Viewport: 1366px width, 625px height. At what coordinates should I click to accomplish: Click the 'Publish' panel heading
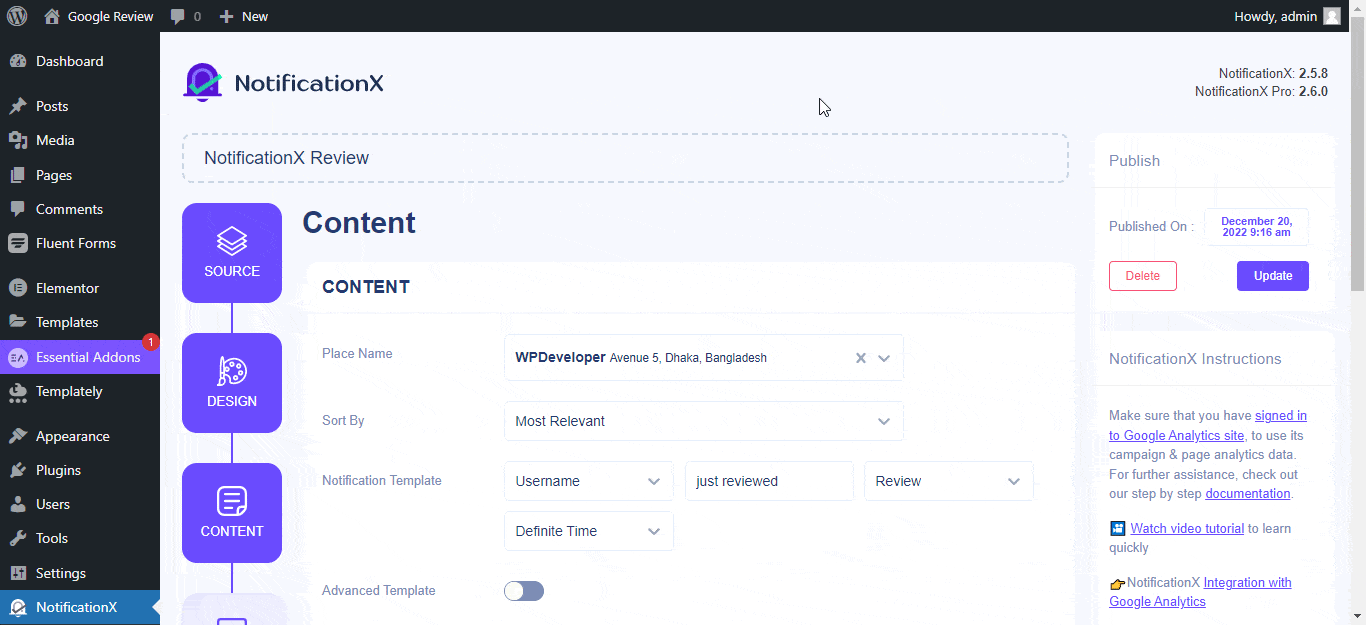click(1134, 161)
